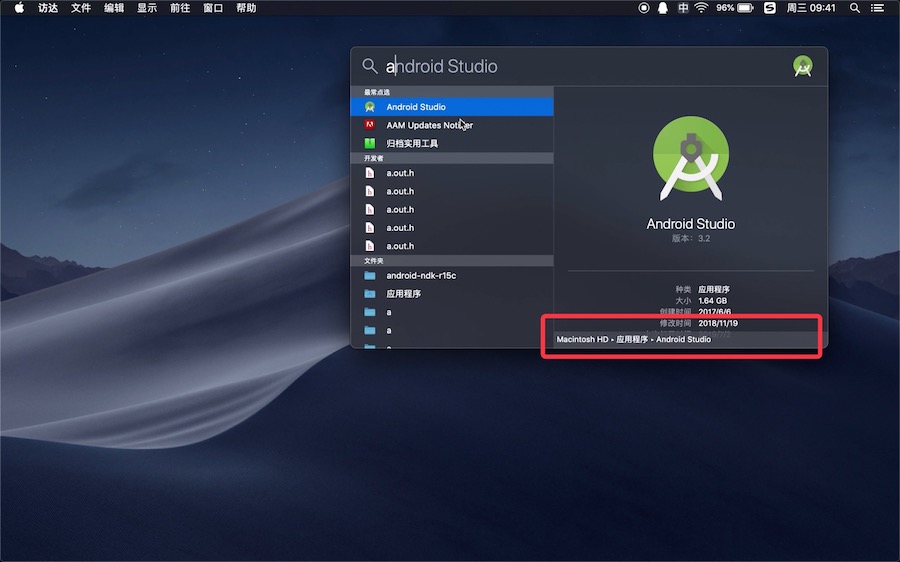Click the large Android Studio preview icon
The width and height of the screenshot is (900, 562).
pyautogui.click(x=690, y=158)
